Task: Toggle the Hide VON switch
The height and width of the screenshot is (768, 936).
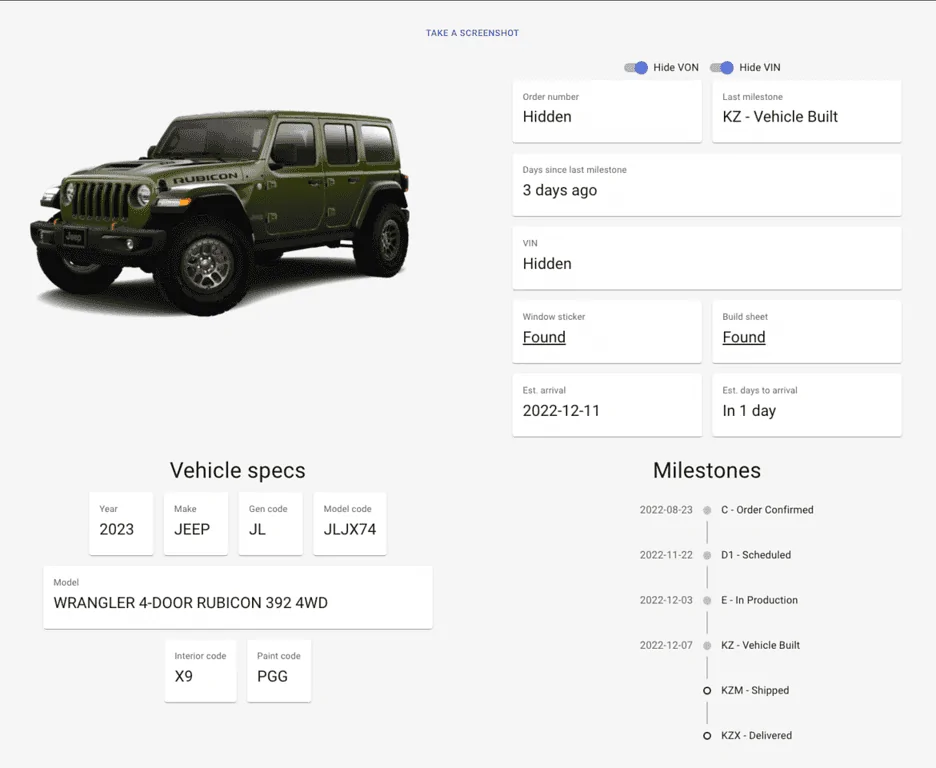Action: click(x=636, y=67)
